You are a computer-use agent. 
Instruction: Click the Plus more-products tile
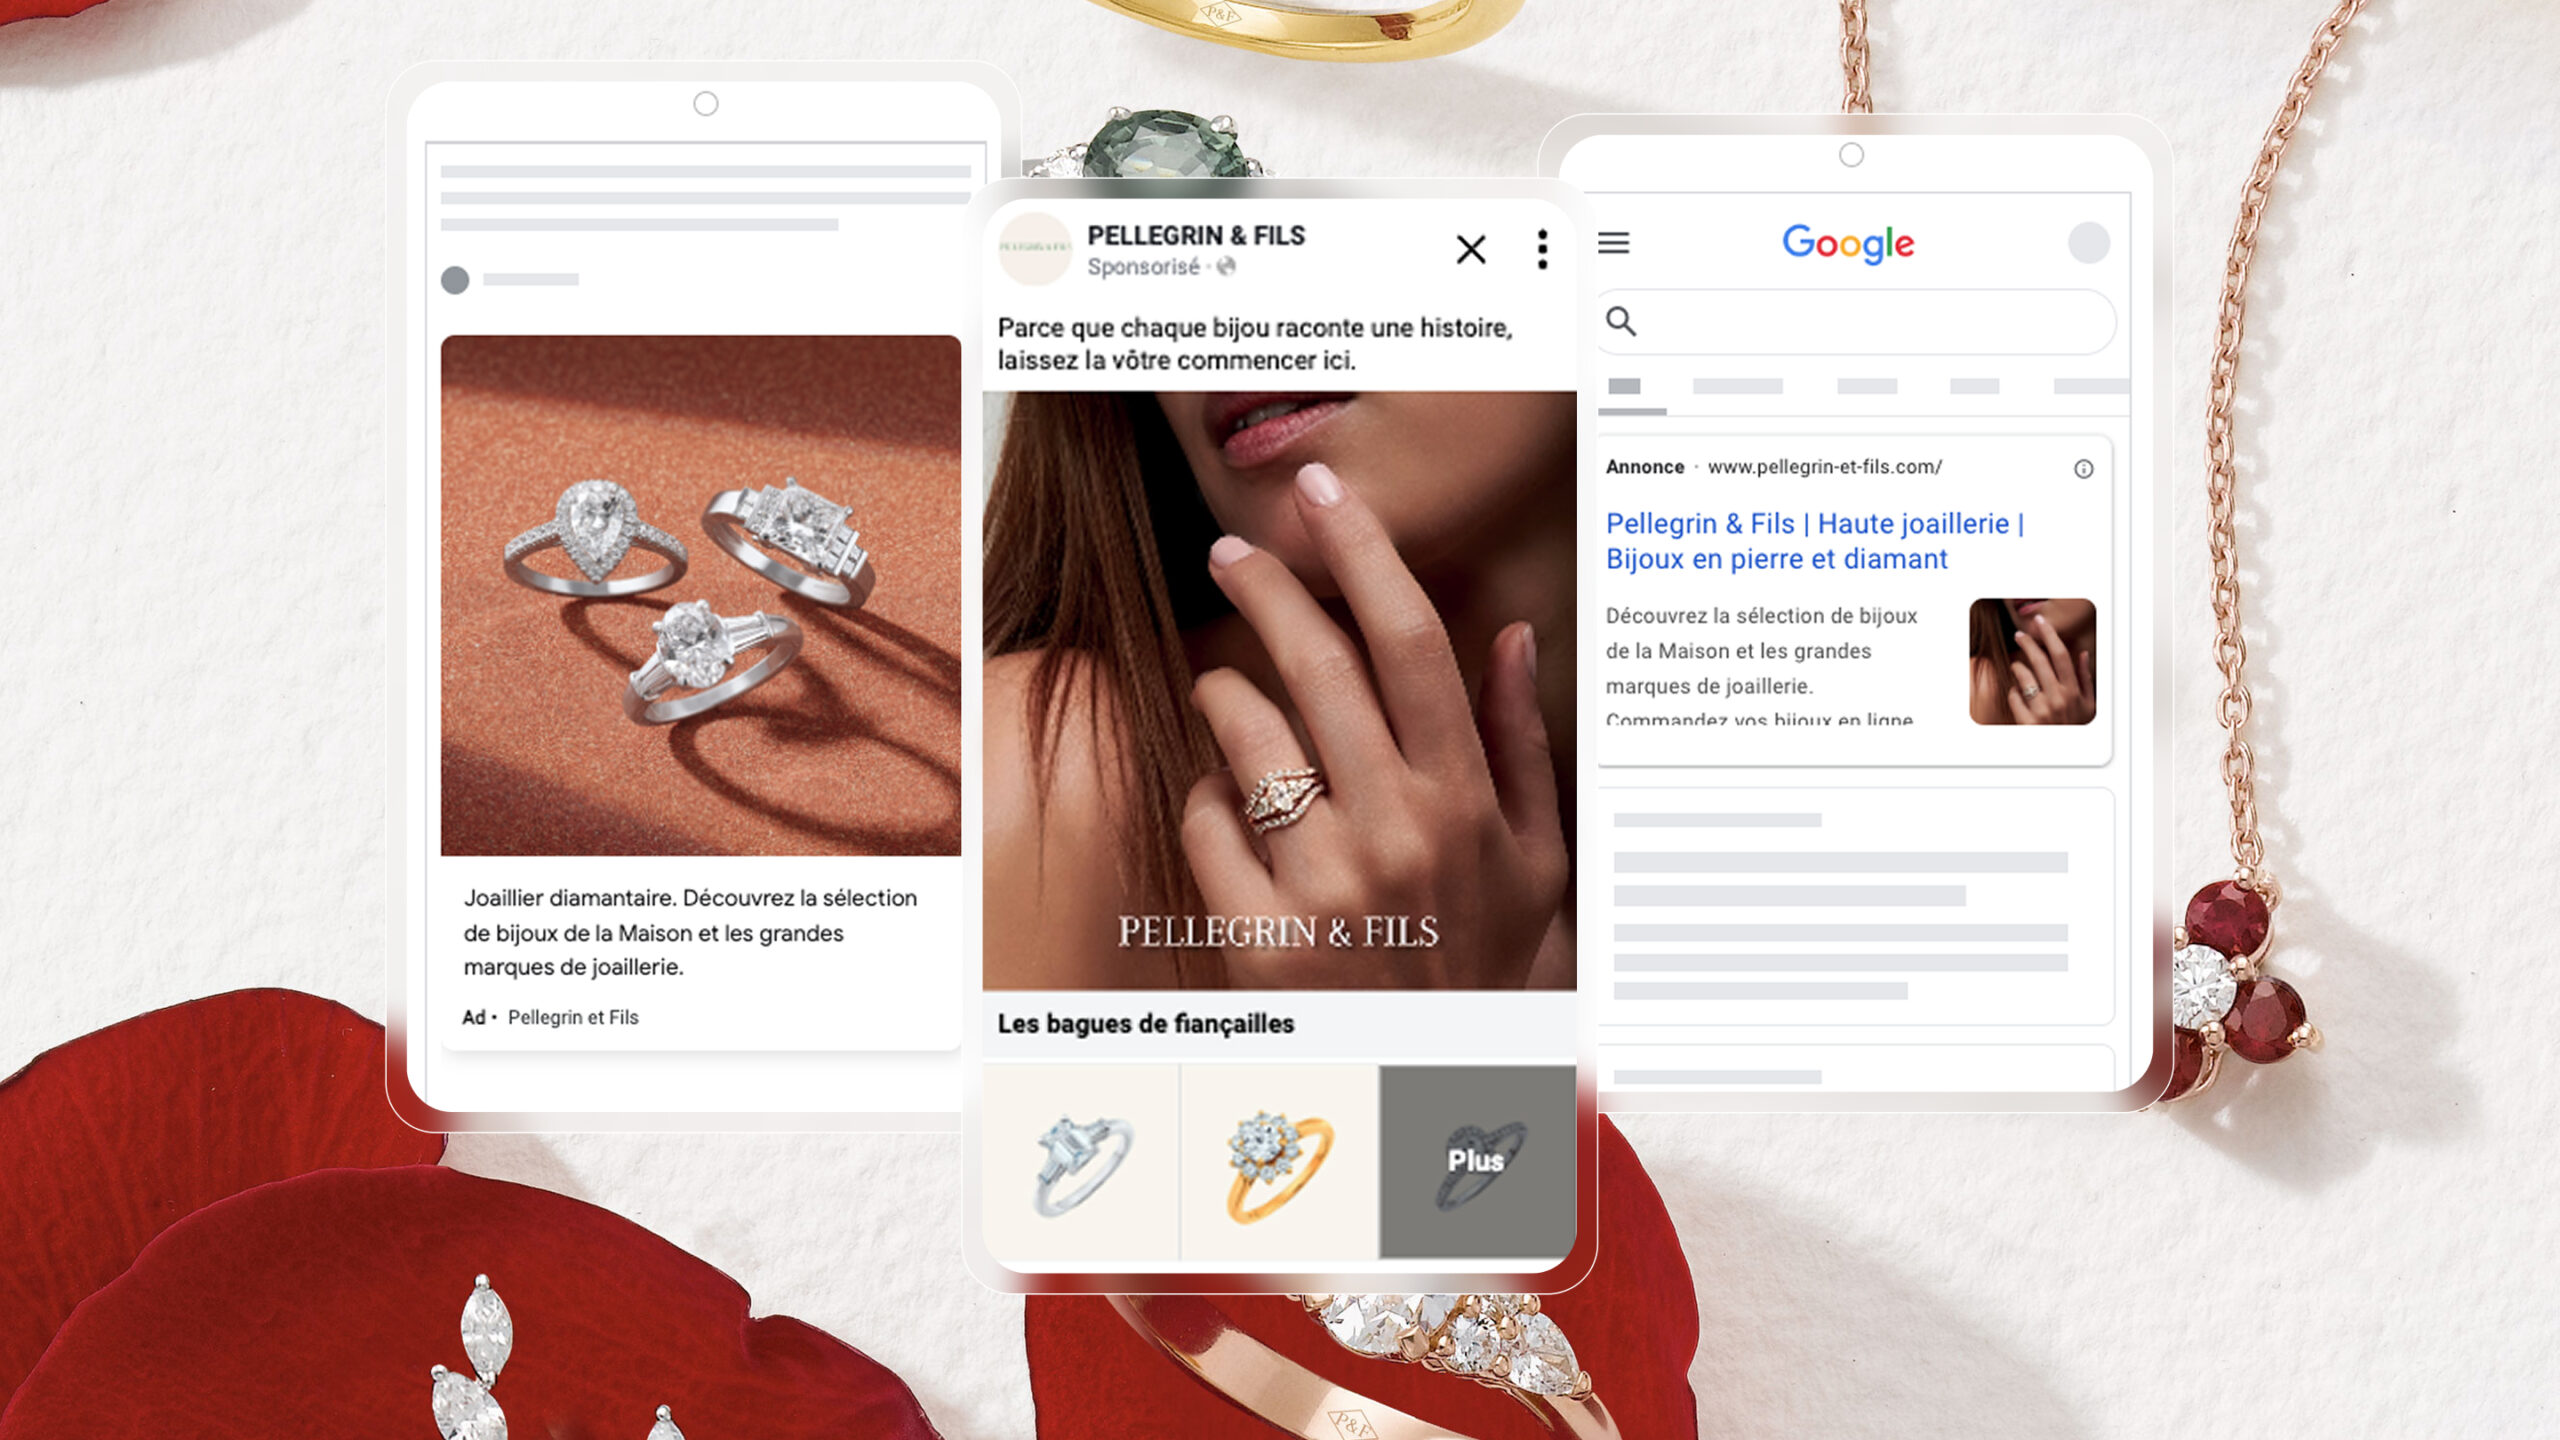point(1476,1160)
